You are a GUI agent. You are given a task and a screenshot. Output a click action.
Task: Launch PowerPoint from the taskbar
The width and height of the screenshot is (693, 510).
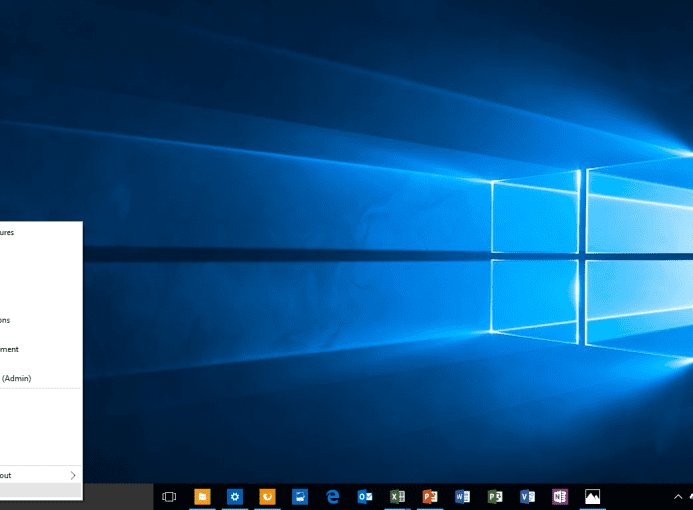point(430,497)
